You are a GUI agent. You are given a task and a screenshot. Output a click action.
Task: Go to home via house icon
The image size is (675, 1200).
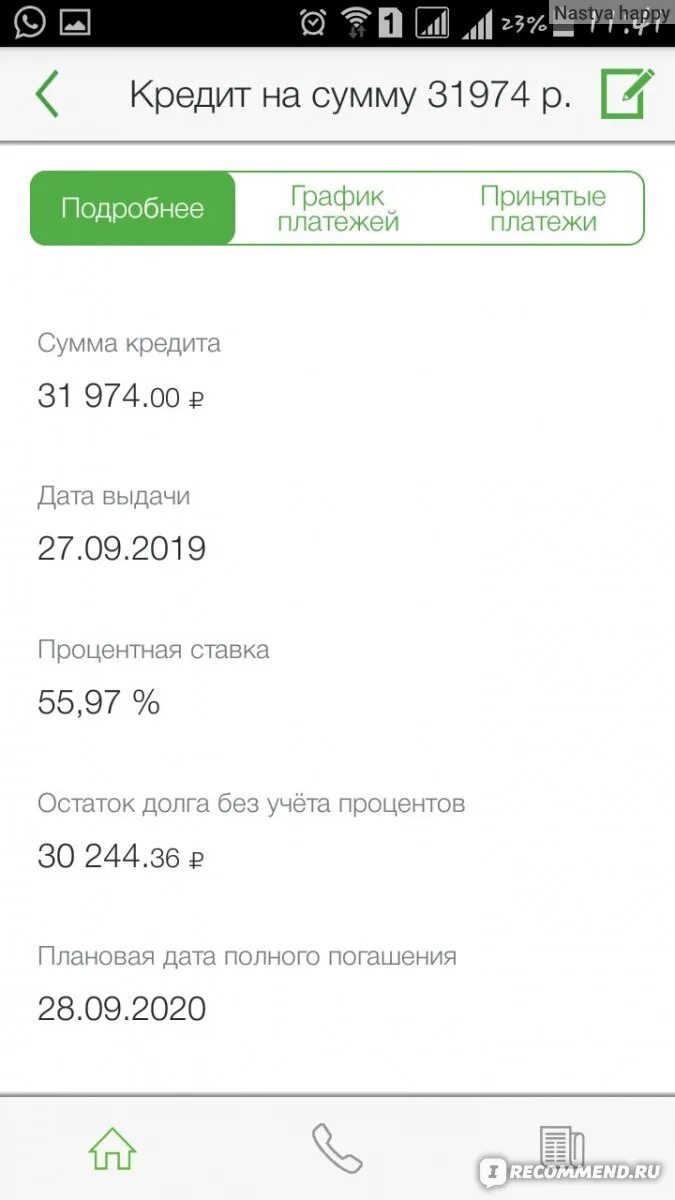coord(112,1148)
